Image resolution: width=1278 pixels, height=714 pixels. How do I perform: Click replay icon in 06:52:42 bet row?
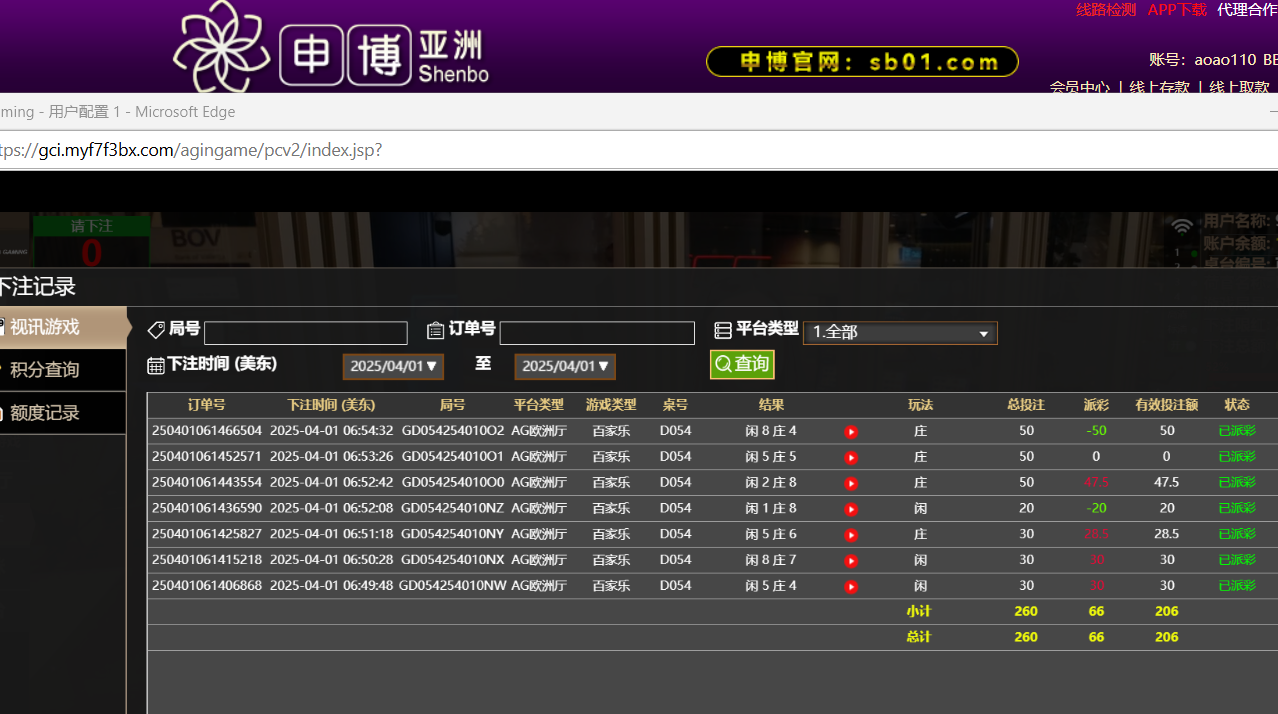(x=851, y=484)
